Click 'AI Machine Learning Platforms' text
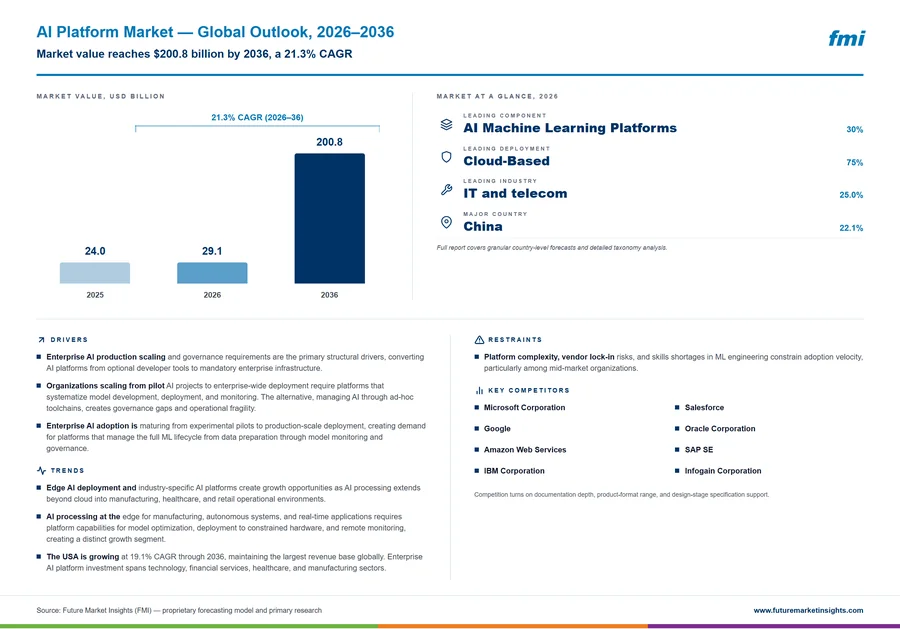 570,128
